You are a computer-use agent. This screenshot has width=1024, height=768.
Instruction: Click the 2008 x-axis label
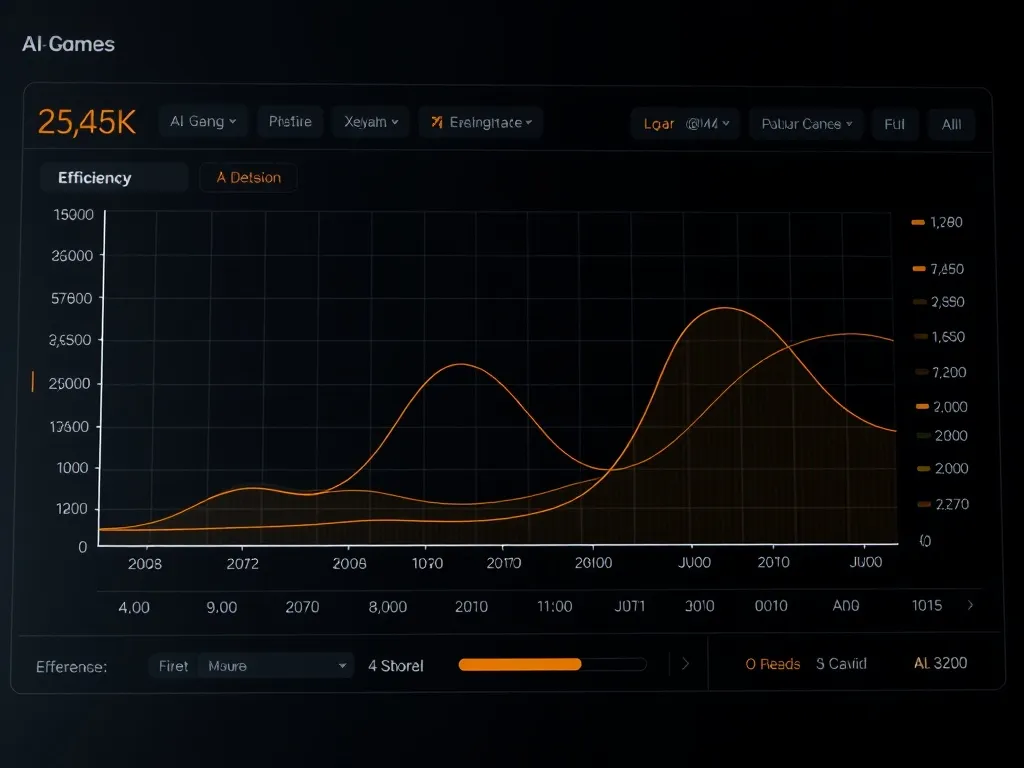pos(144,564)
